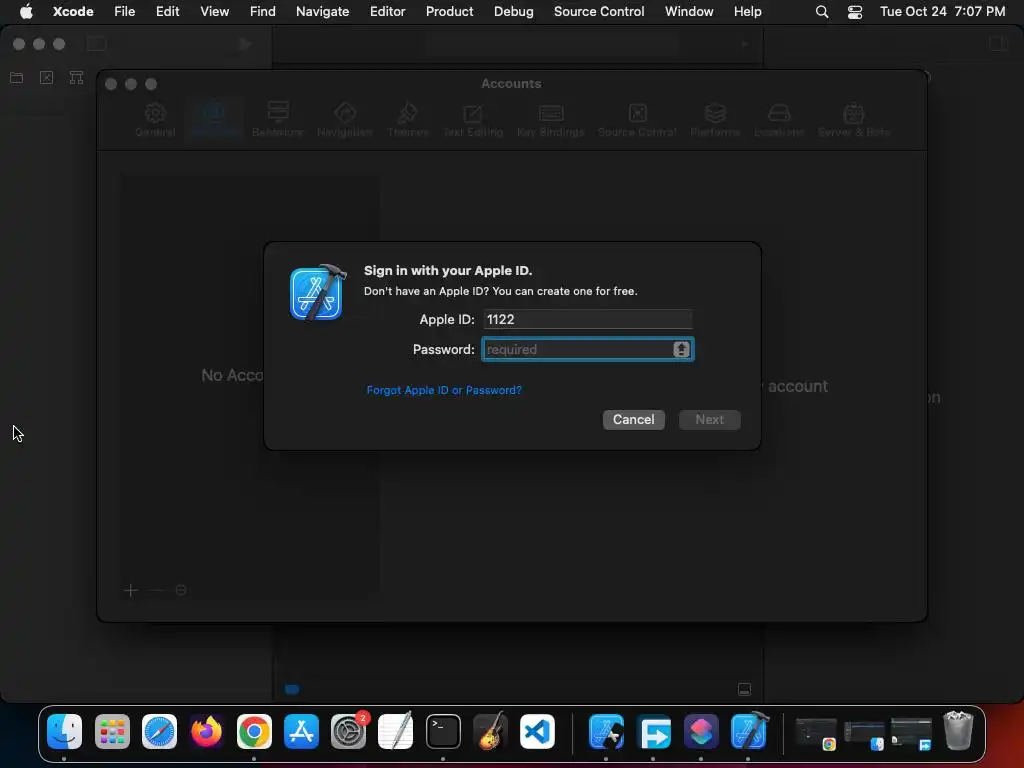1024x768 pixels.
Task: Open the Help menu
Action: pos(747,12)
